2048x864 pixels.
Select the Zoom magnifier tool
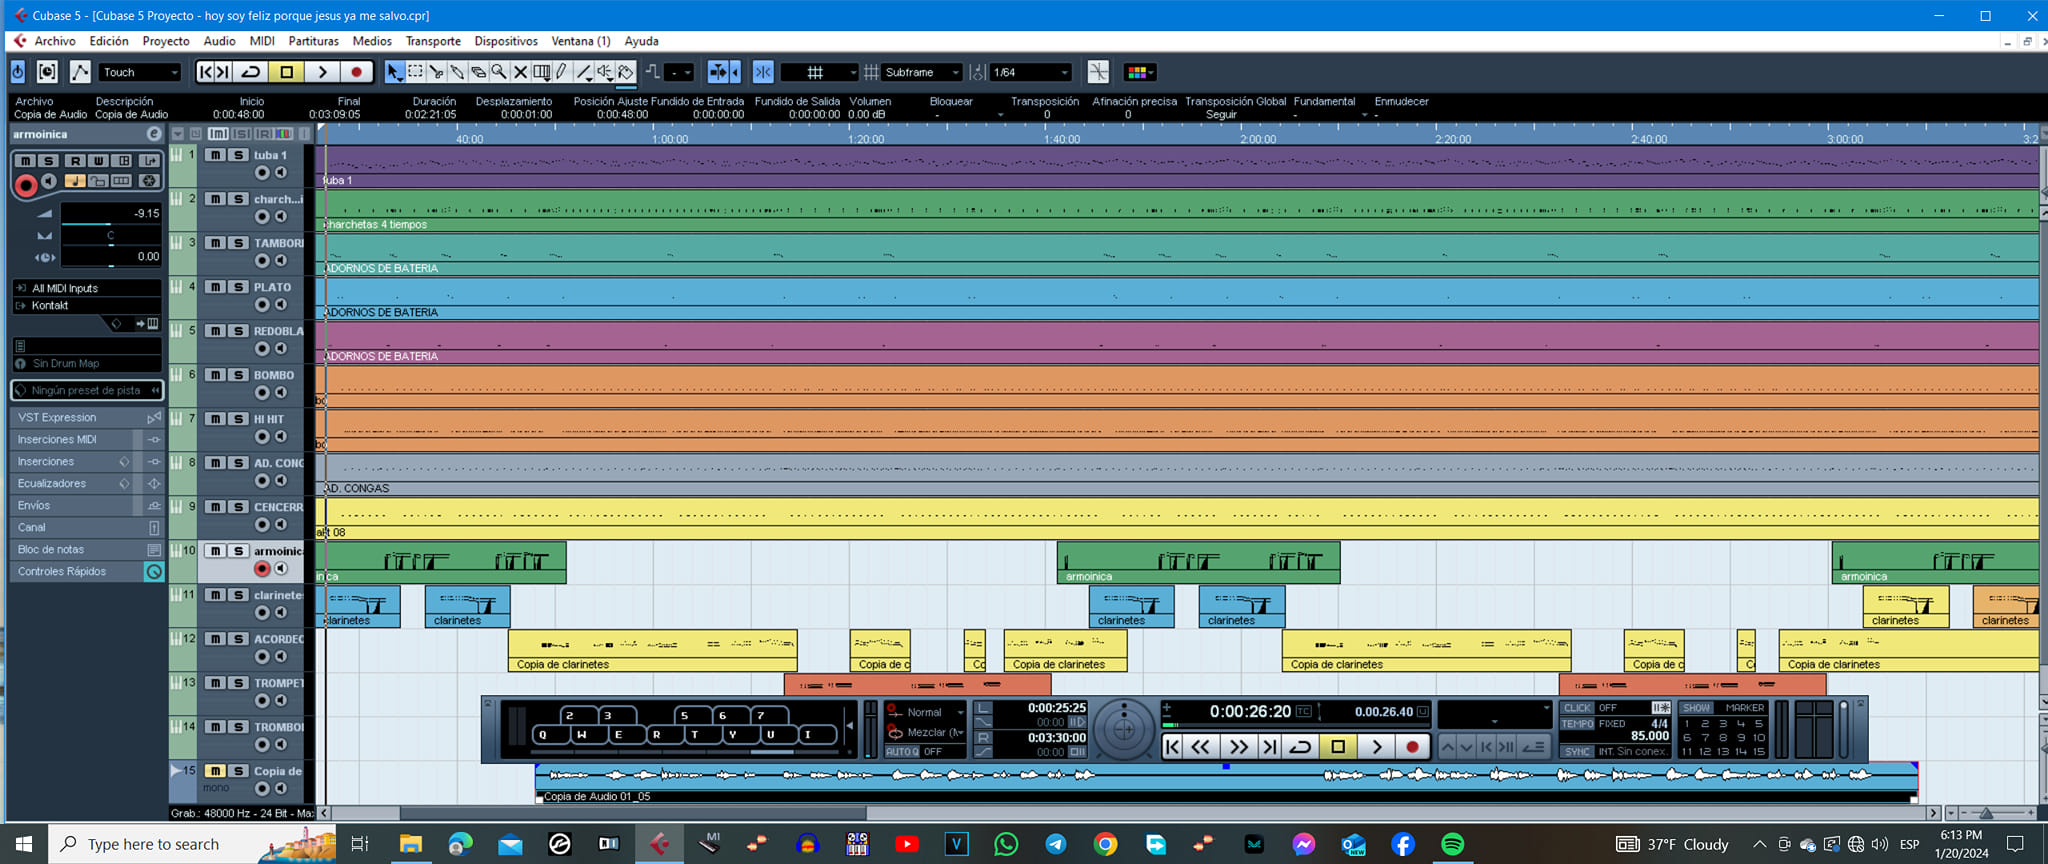[499, 72]
